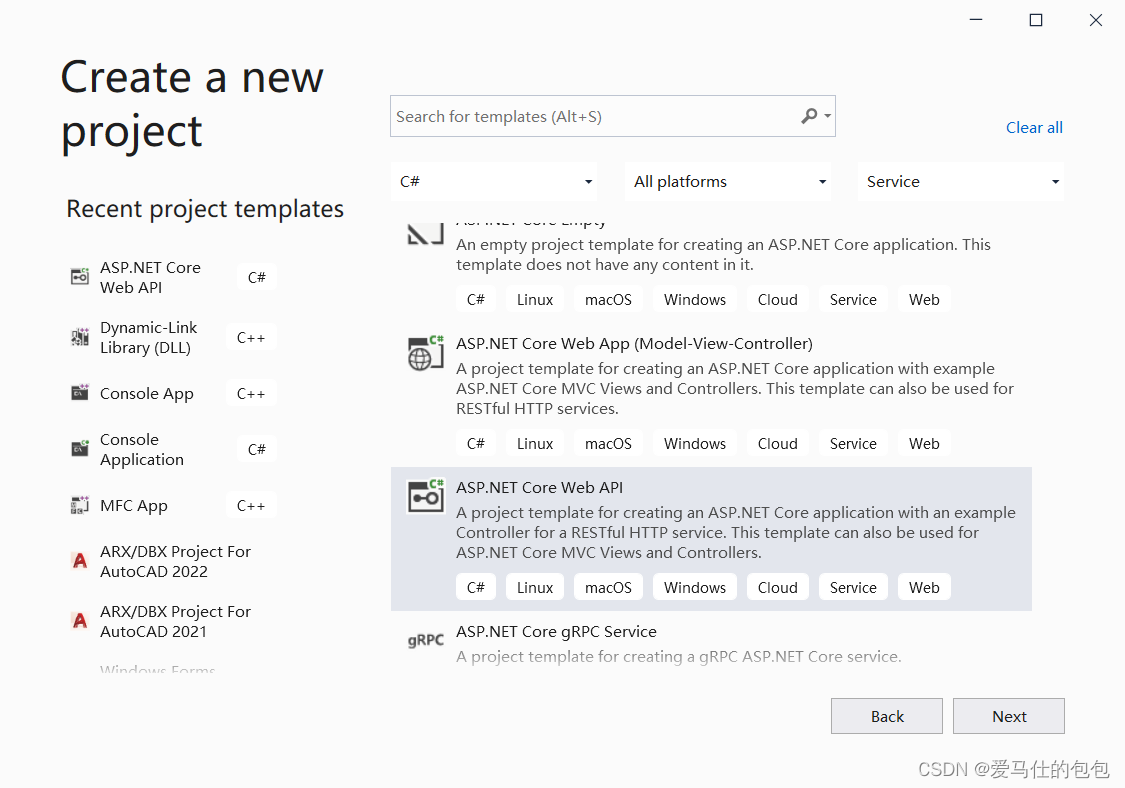
Task: Expand the search options arrow beside magnifier
Action: coord(827,116)
